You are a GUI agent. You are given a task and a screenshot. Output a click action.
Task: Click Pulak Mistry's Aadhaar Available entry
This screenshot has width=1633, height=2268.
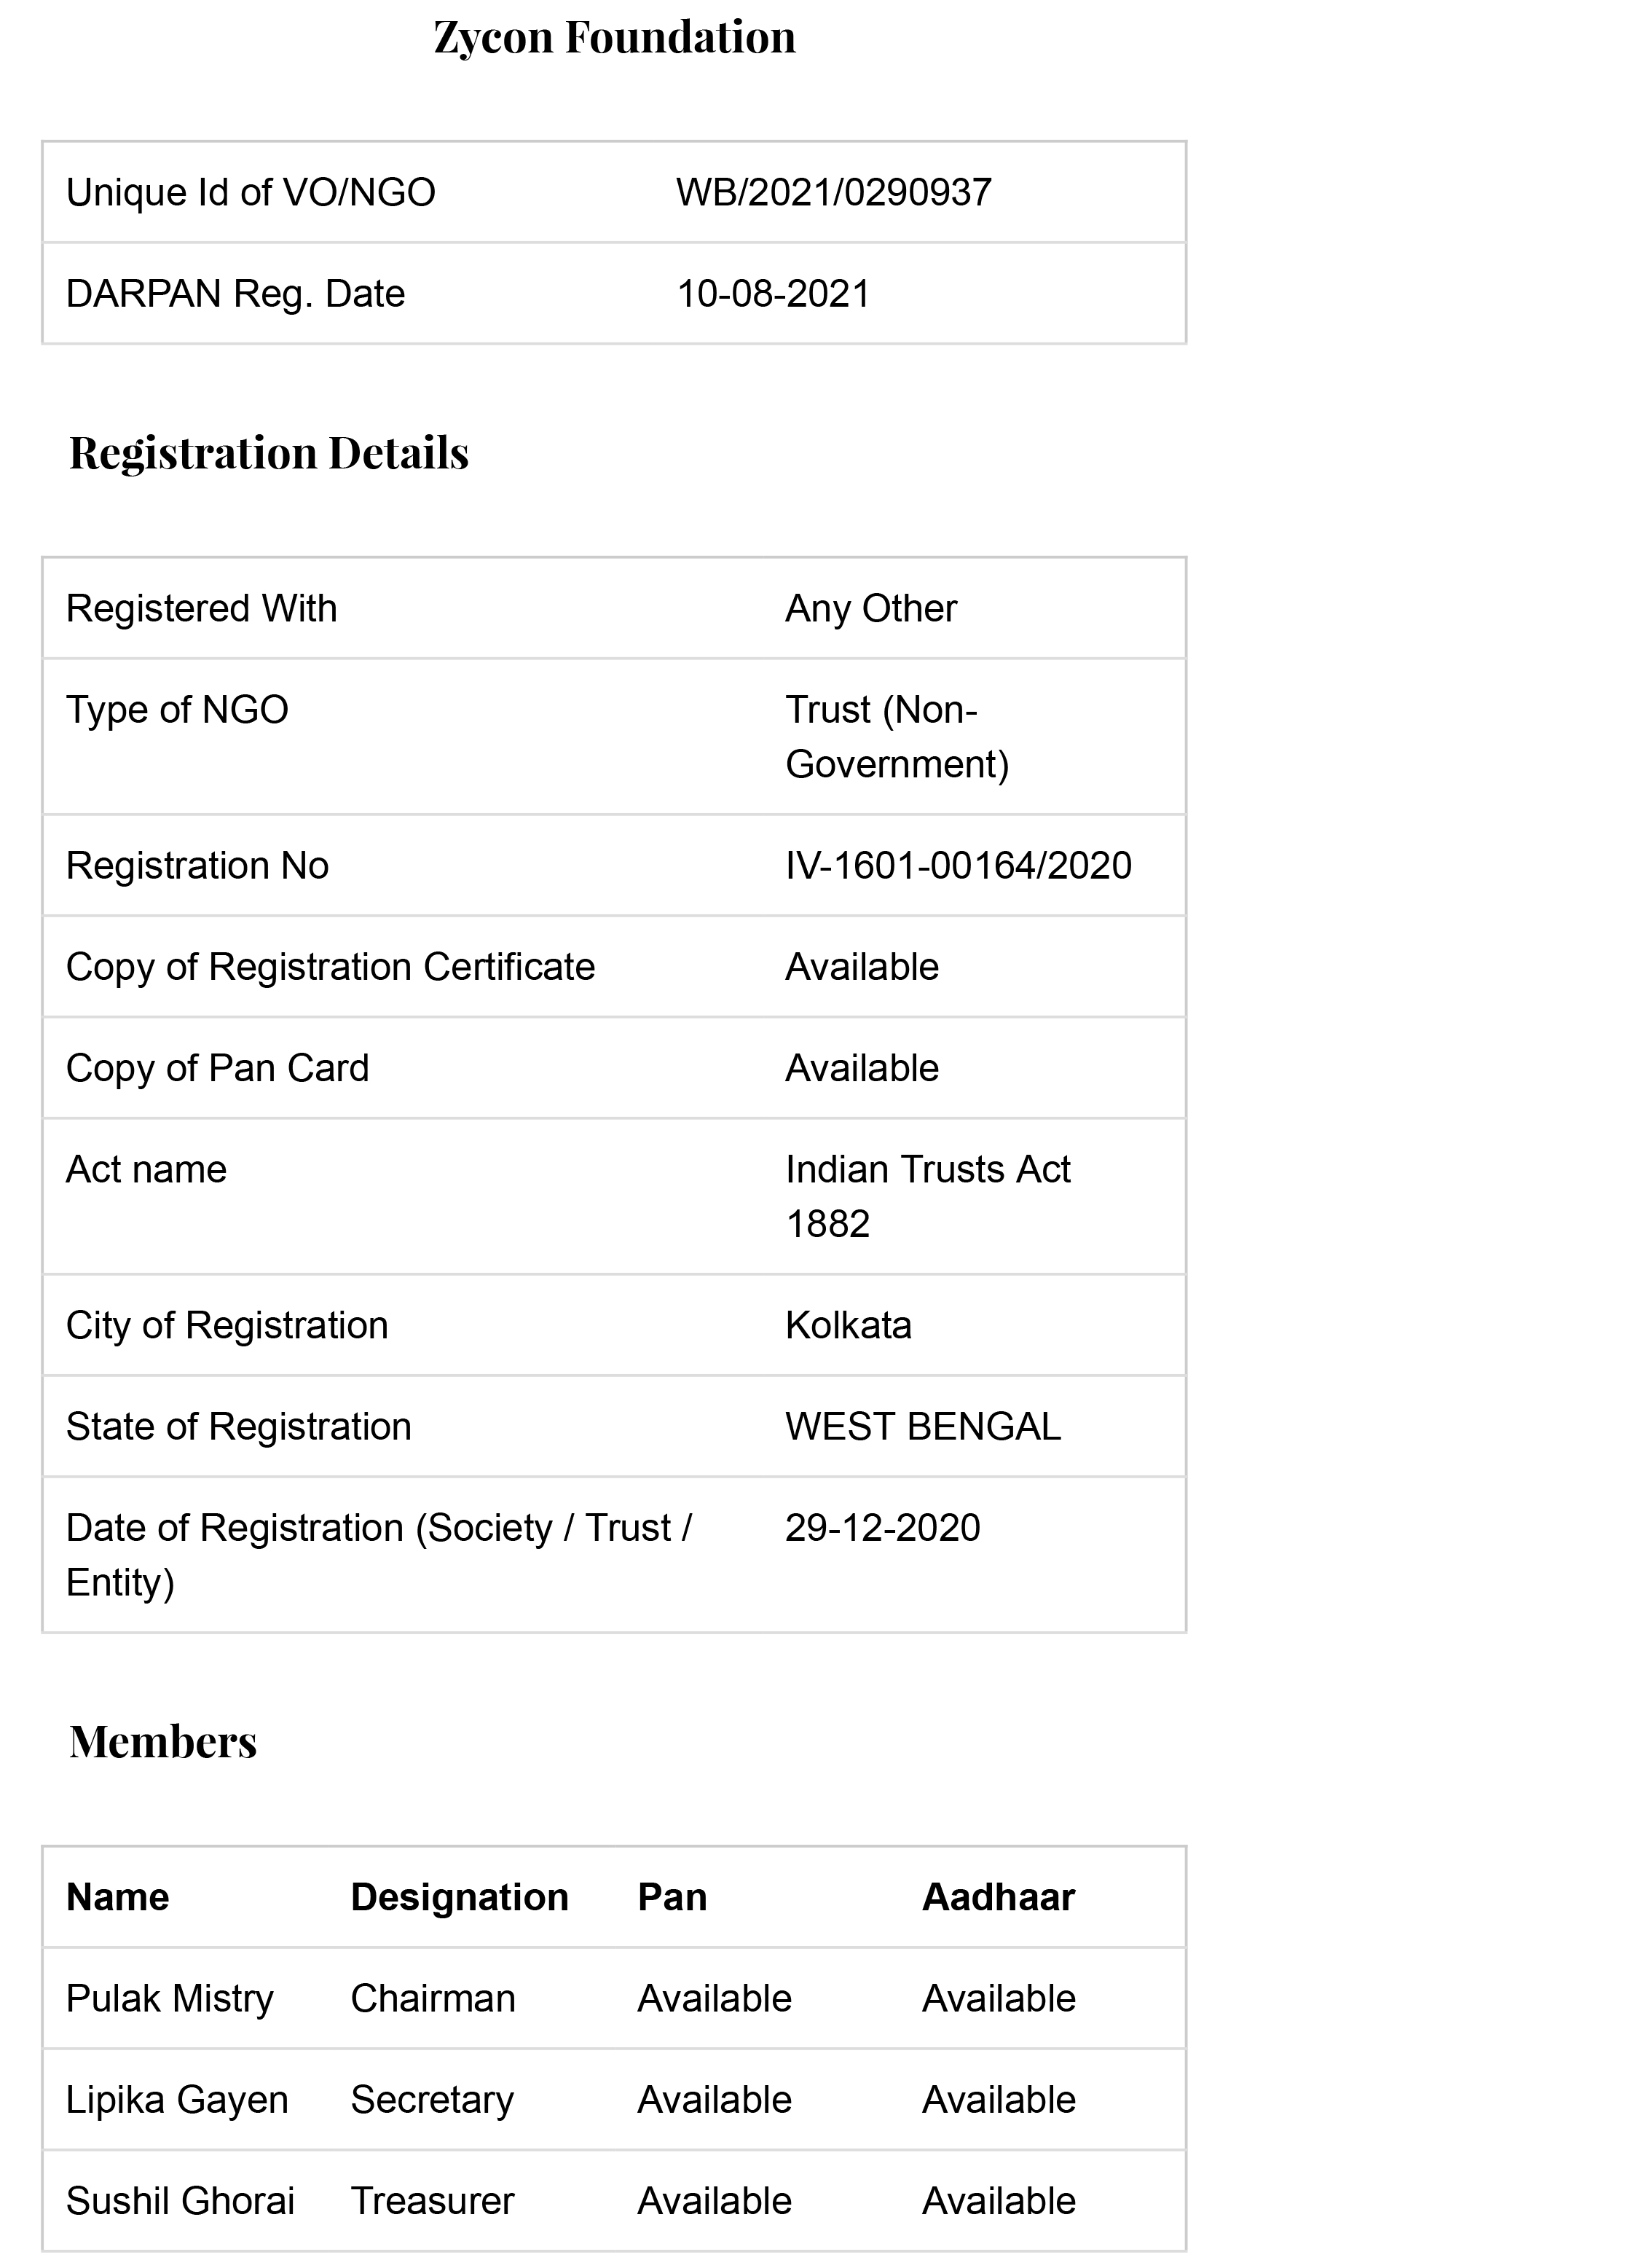[998, 1999]
